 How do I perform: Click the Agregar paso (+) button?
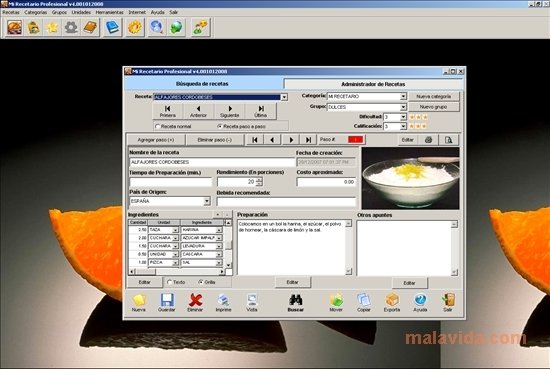[x=156, y=140]
